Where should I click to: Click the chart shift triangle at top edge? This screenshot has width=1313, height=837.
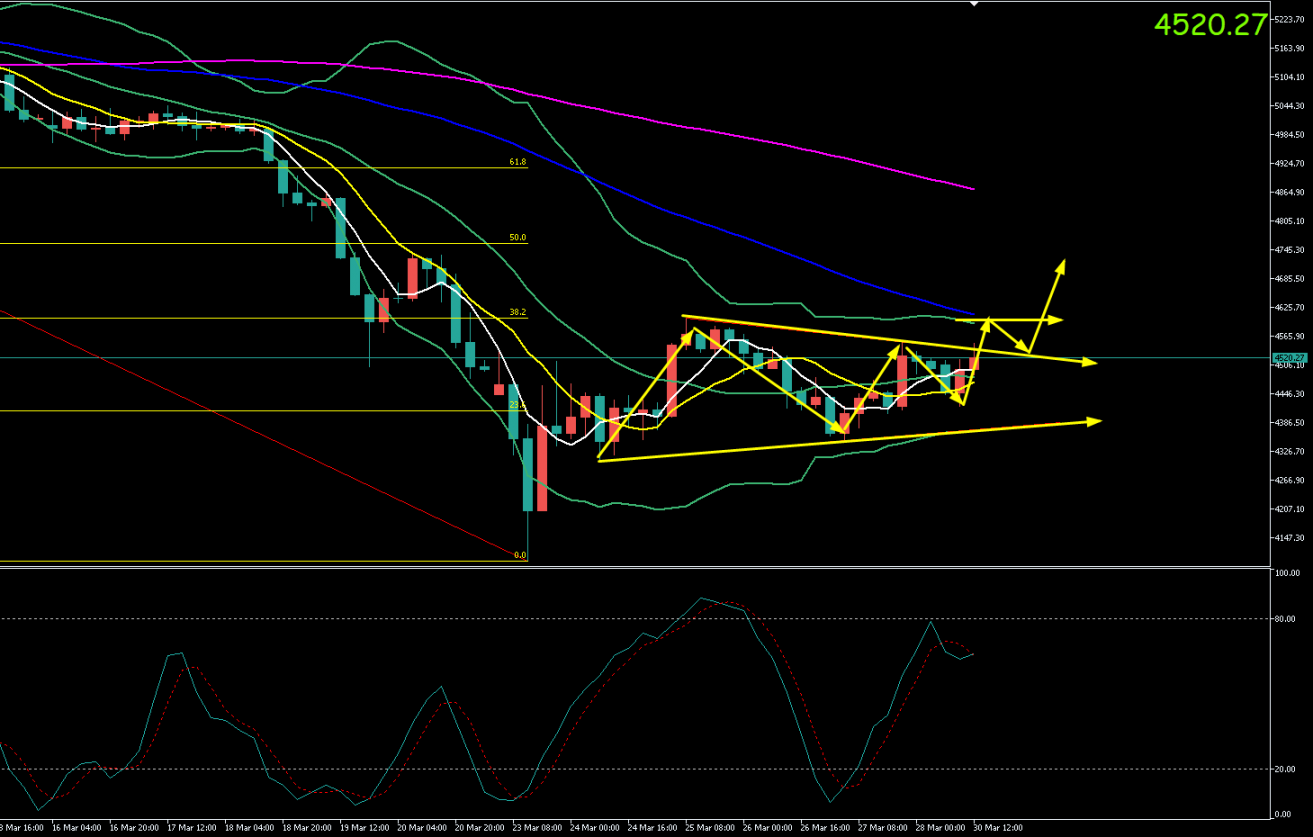point(974,4)
